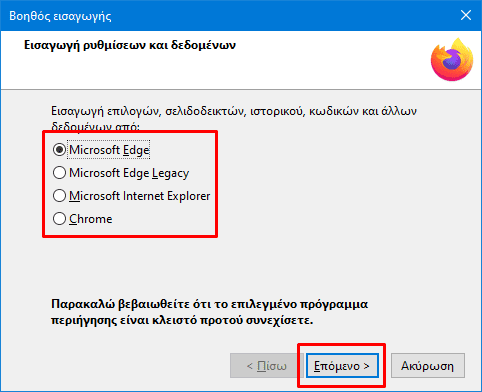Click the bold 'Παρακαλώ βεβαιωθείτε' warning text
Viewport: 482px width, 392px height.
pos(209,312)
